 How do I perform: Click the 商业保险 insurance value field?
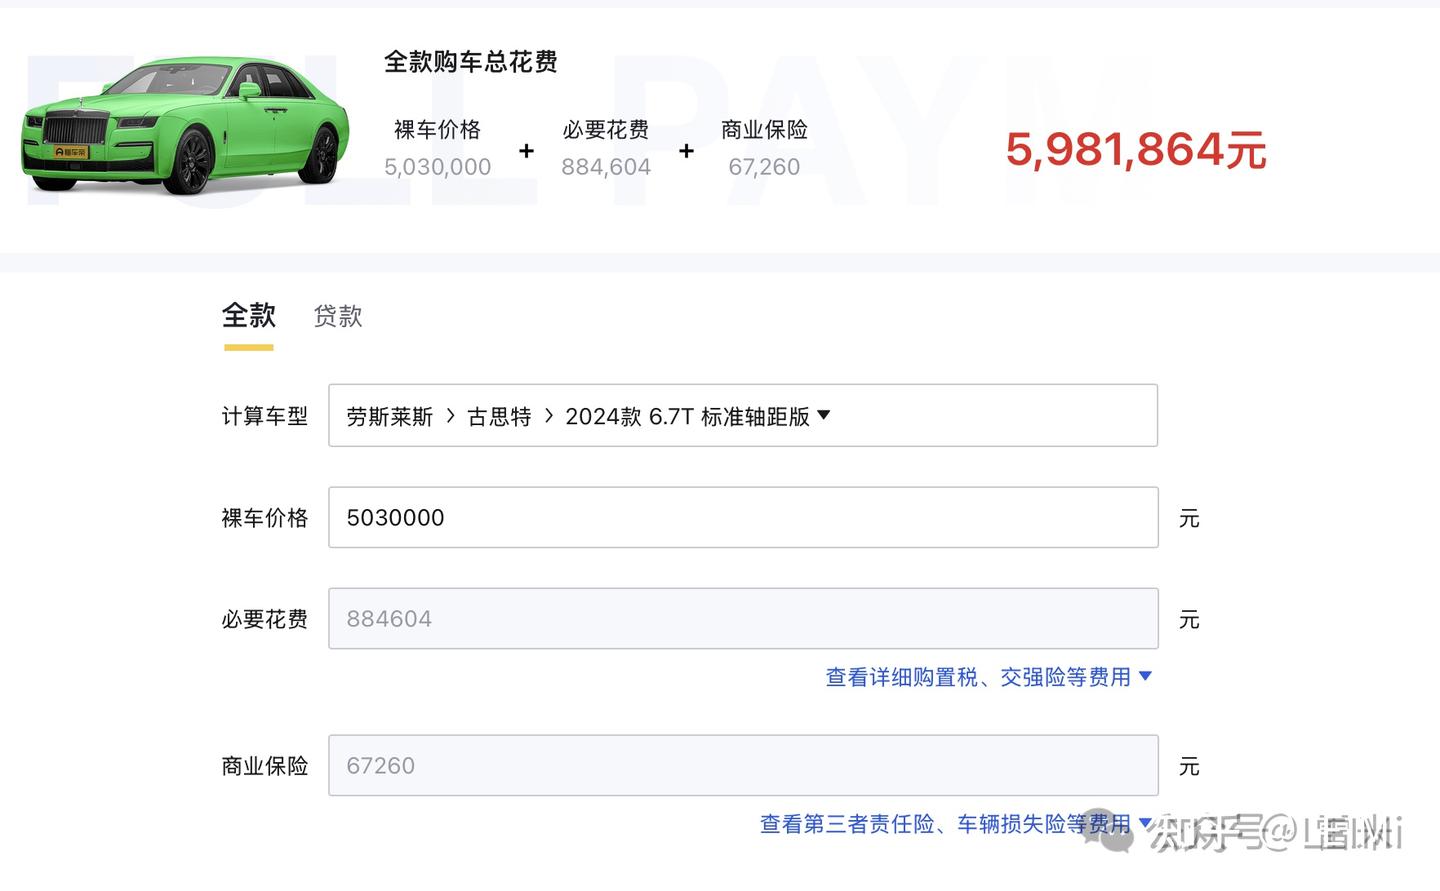pos(743,765)
